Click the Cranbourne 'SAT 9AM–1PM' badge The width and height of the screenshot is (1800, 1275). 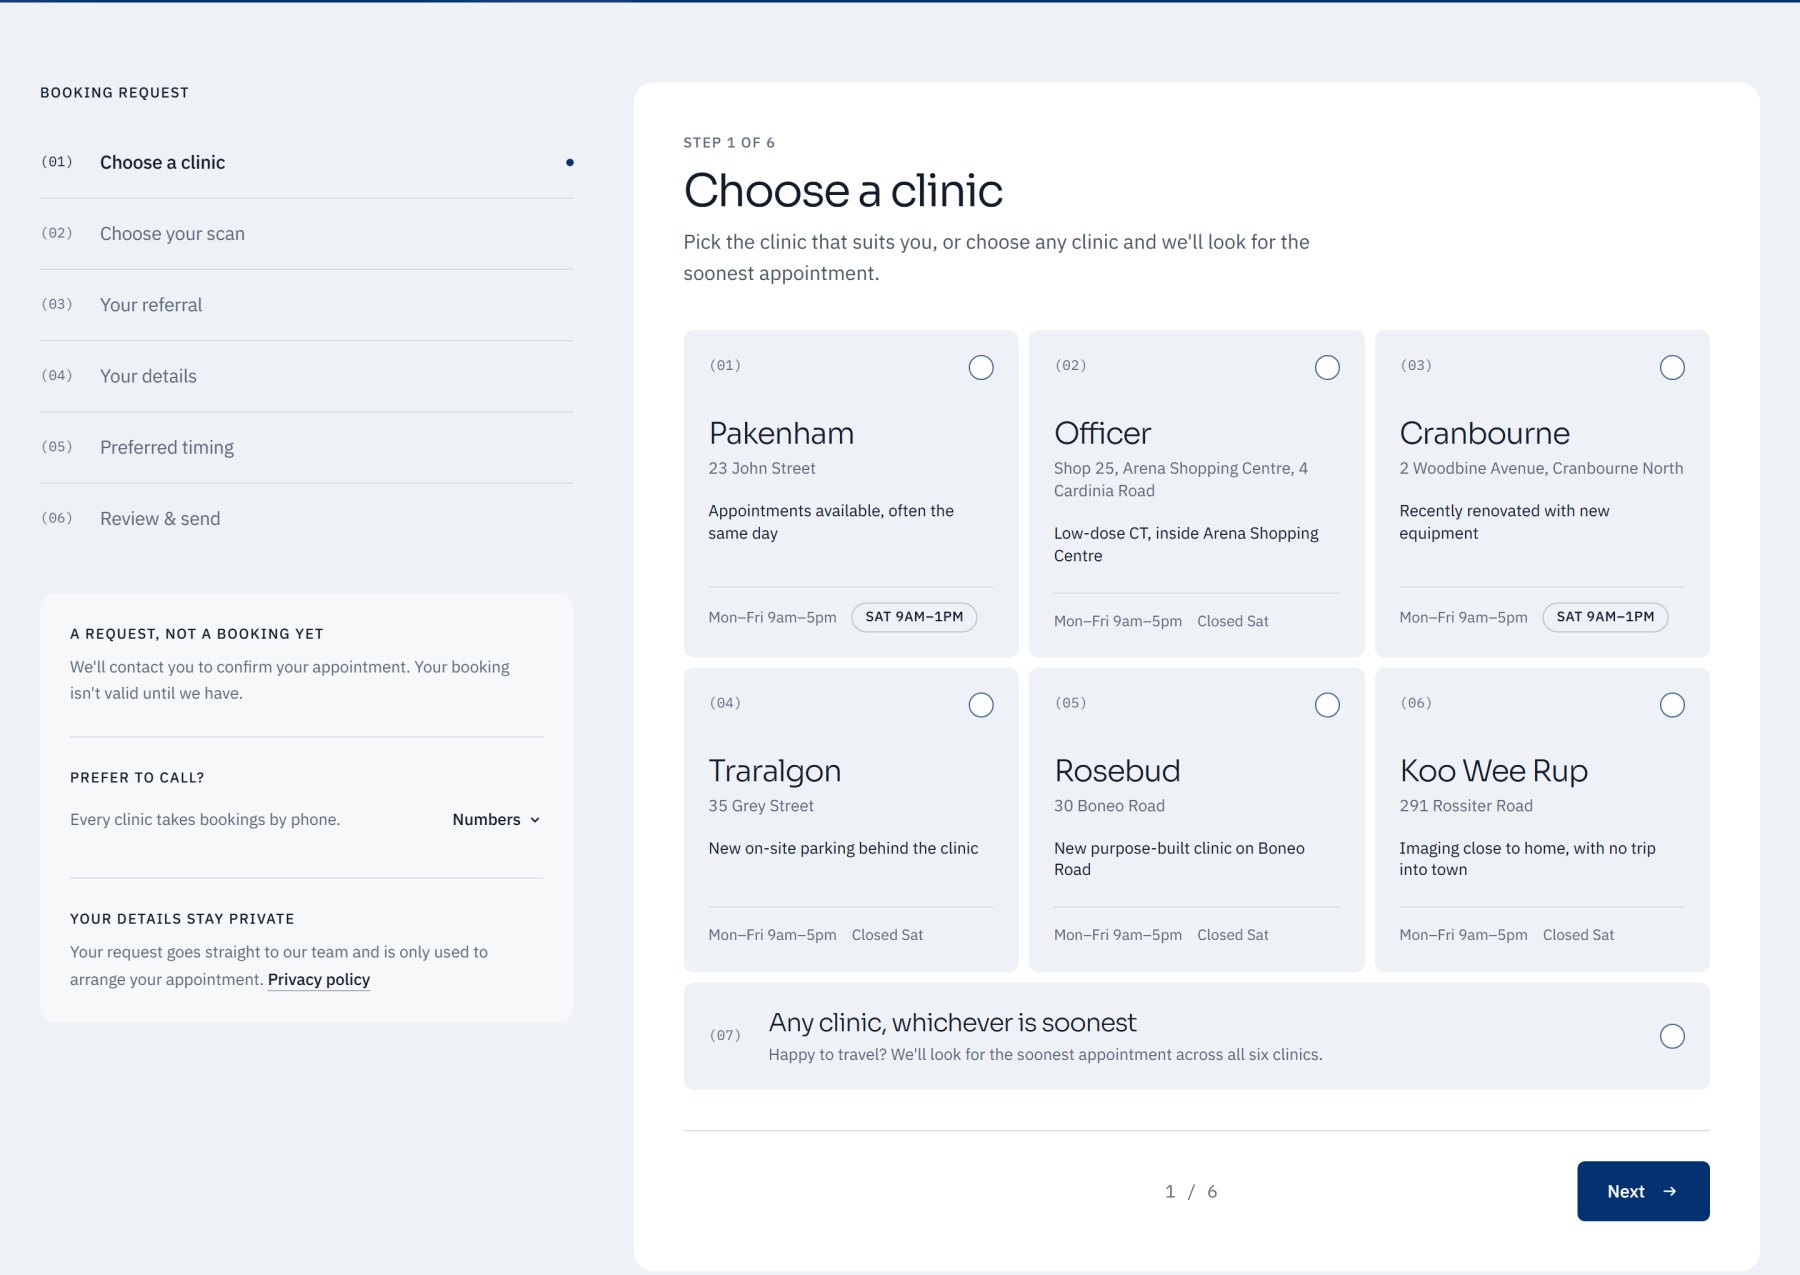pyautogui.click(x=1605, y=617)
